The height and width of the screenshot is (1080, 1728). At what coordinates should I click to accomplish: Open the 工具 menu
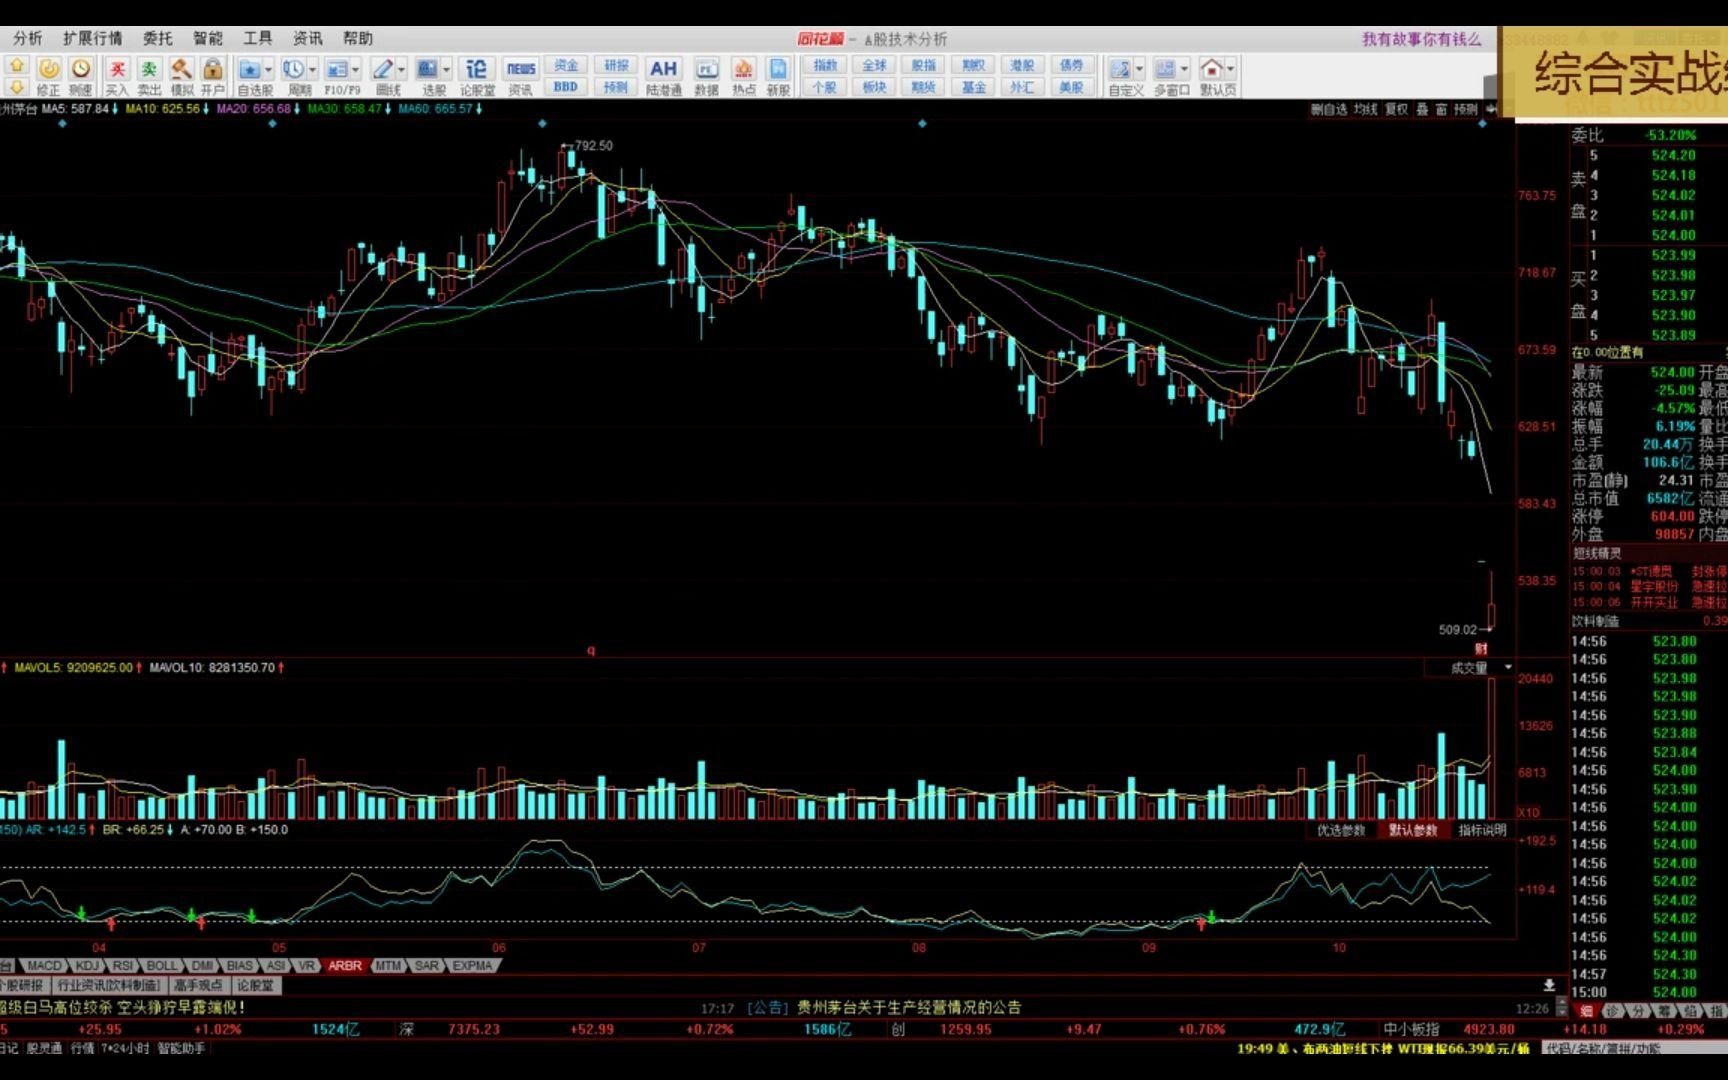pos(257,38)
